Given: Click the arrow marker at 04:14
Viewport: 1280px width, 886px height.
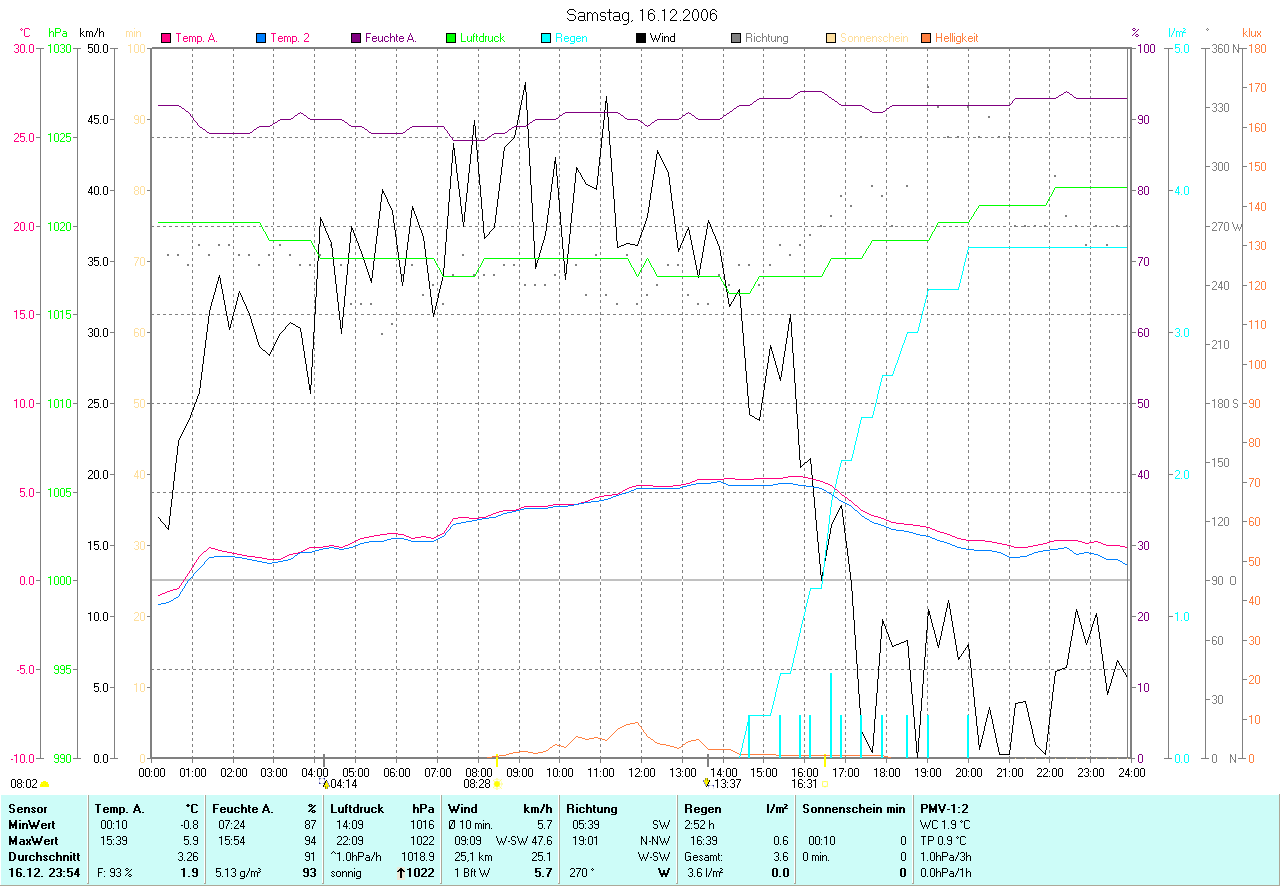Looking at the screenshot, I should tap(325, 785).
